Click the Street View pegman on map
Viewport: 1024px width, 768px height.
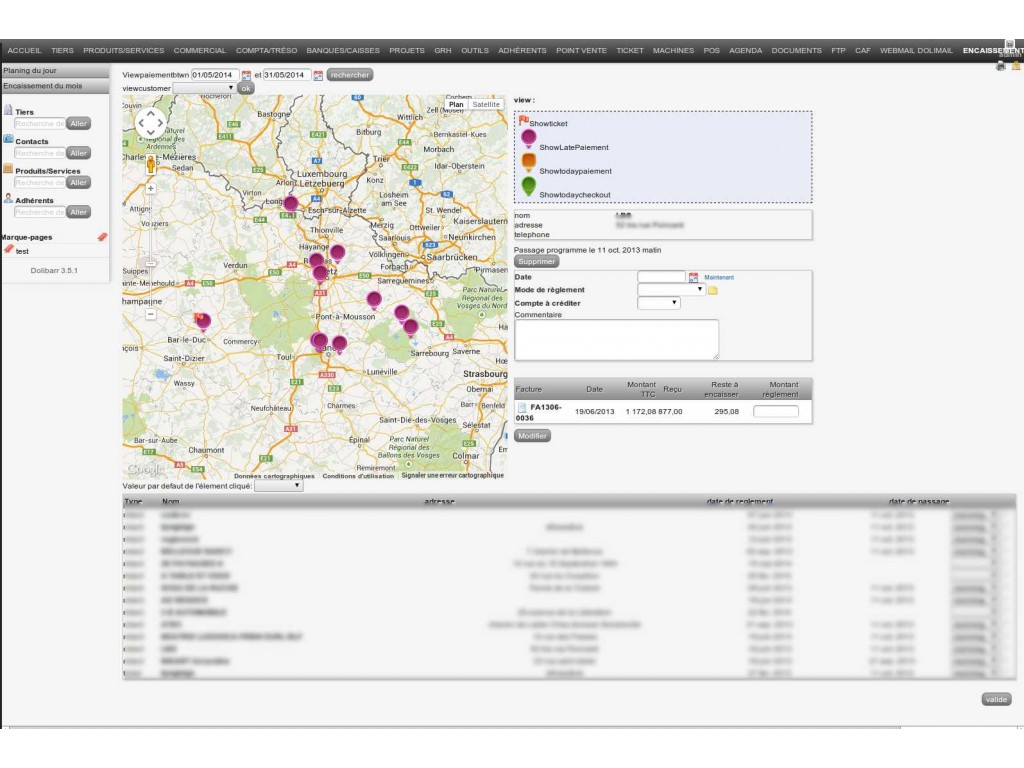coord(151,163)
